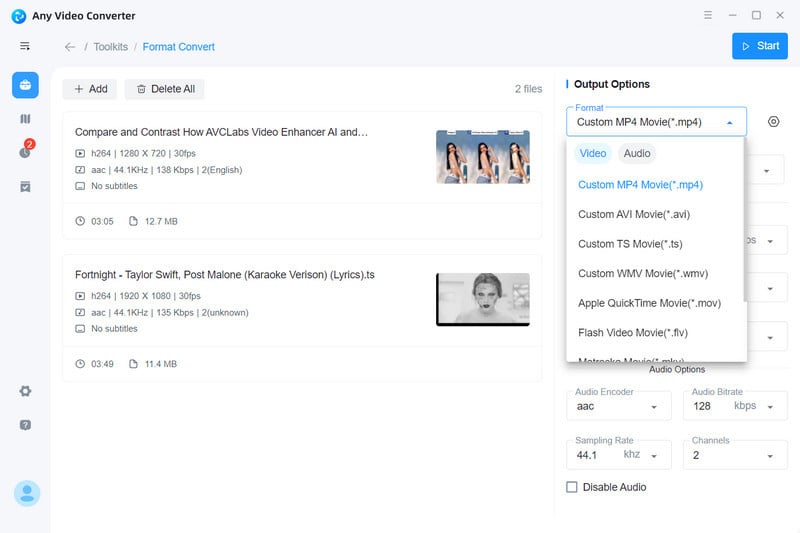Image resolution: width=800 pixels, height=533 pixels.
Task: Click the clock icon beside 03:05
Action: pos(80,221)
